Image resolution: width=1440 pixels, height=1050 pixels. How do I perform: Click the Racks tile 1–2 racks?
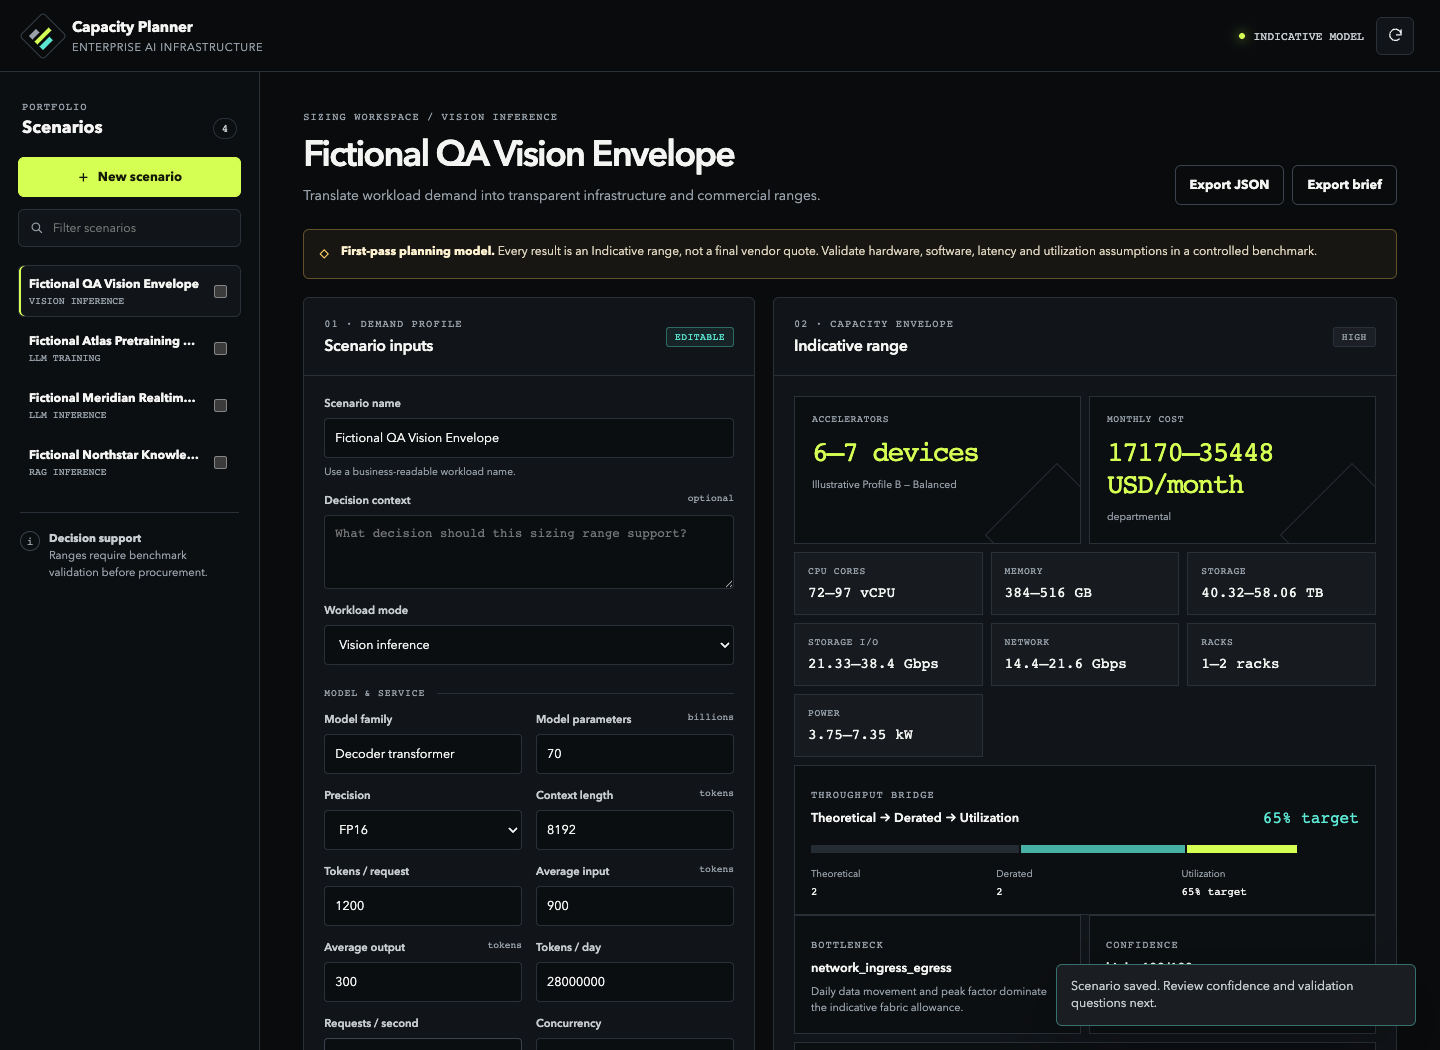point(1281,655)
